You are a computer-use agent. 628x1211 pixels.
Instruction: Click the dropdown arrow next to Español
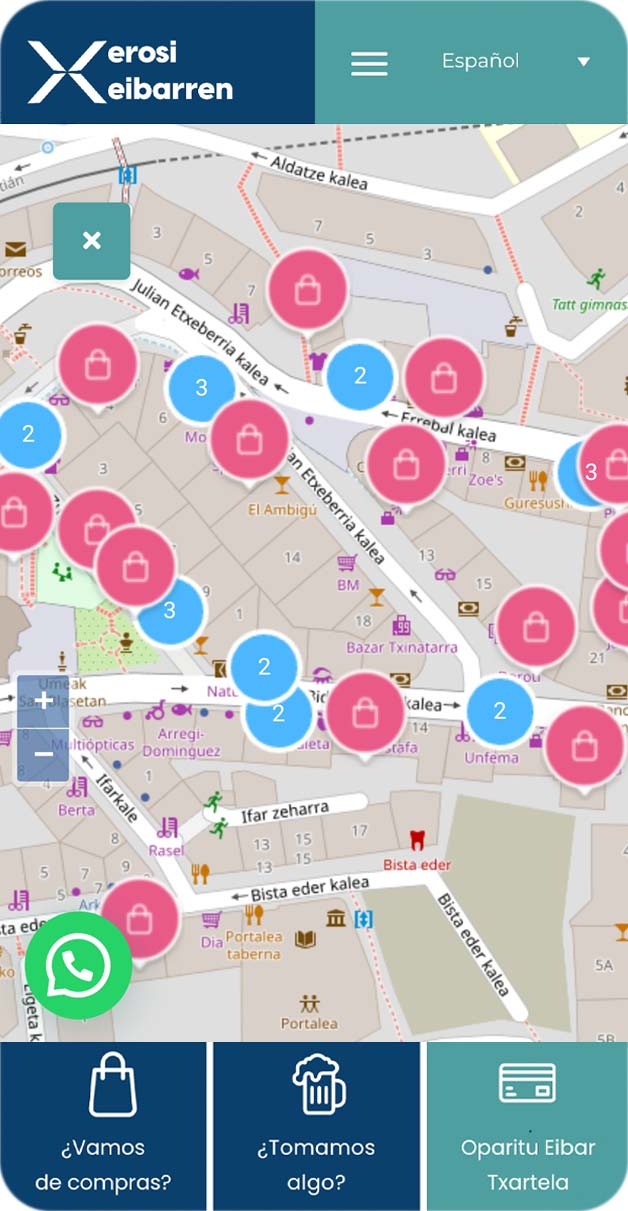click(x=584, y=62)
